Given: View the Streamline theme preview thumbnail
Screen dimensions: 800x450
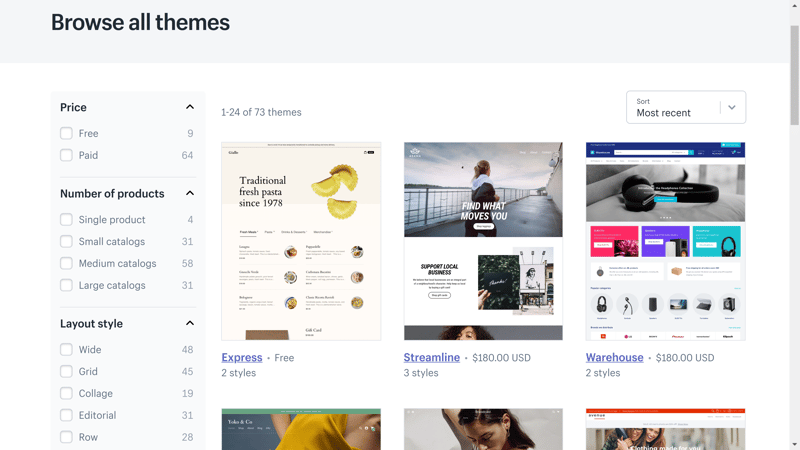Looking at the screenshot, I should [483, 241].
